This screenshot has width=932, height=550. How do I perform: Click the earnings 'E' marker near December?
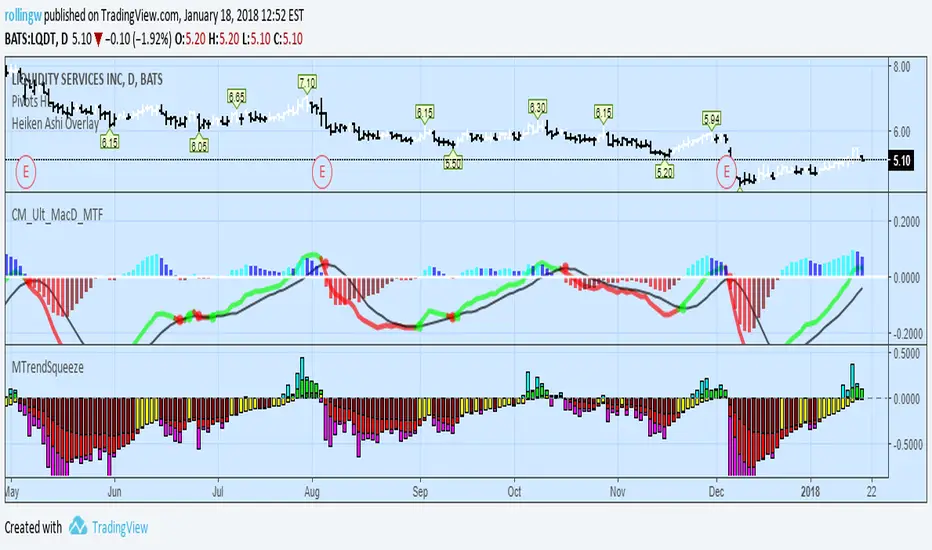pos(726,172)
